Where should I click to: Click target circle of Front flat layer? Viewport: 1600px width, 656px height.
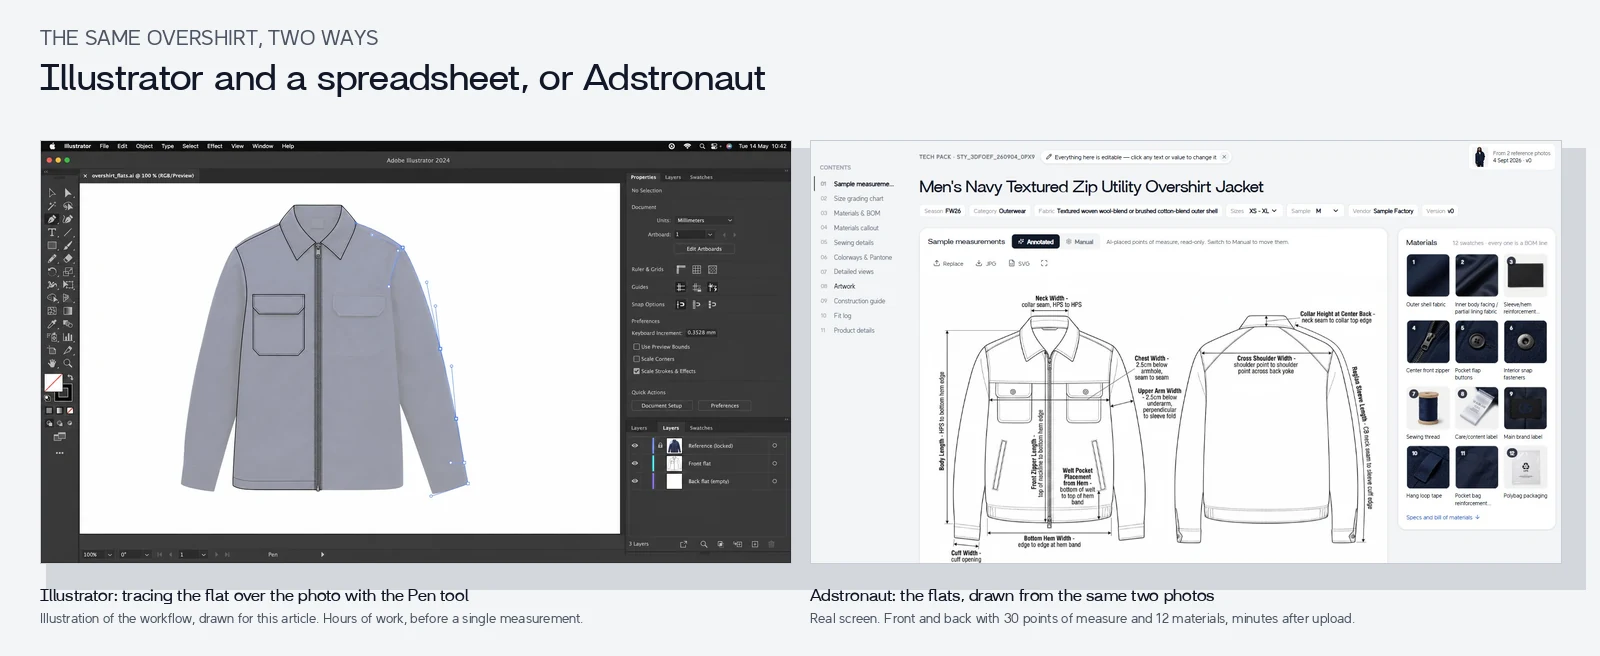pyautogui.click(x=775, y=463)
